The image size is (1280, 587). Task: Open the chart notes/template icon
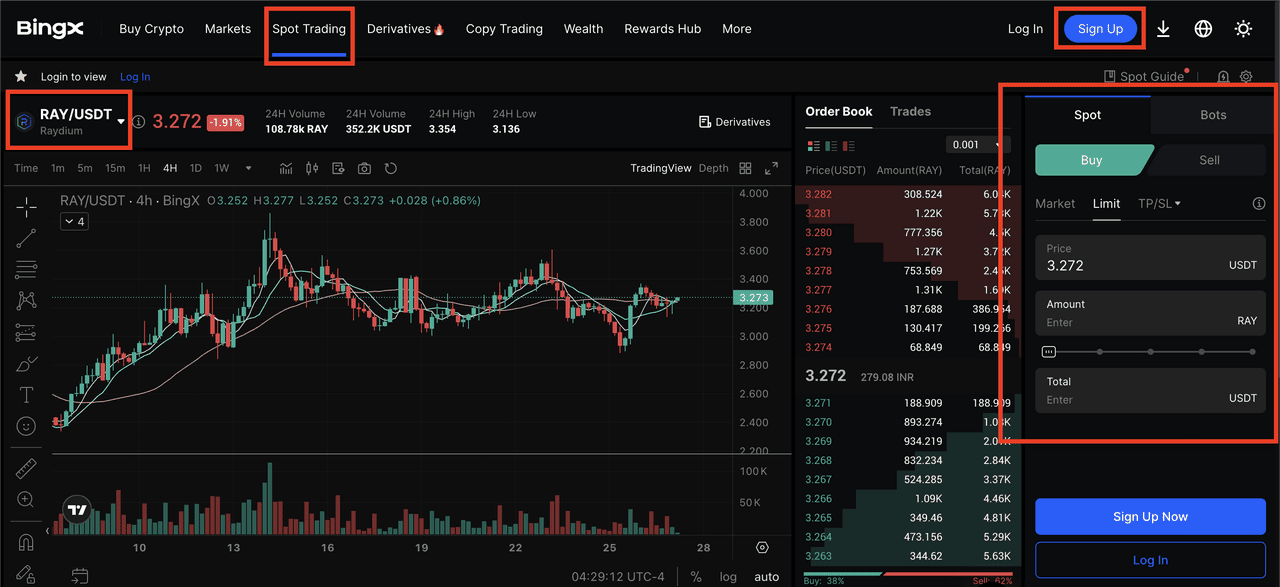coord(338,168)
